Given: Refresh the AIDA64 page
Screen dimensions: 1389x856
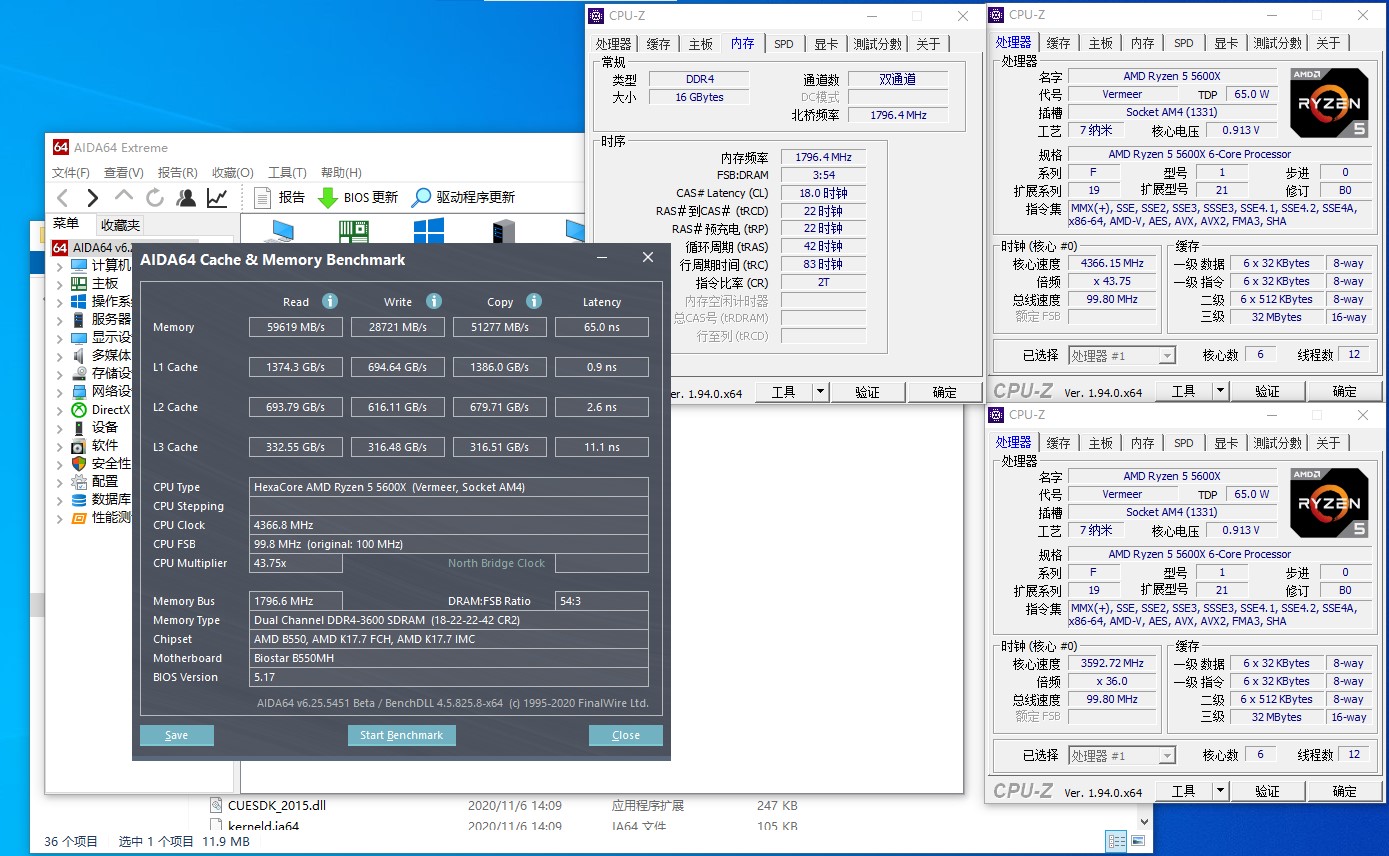Looking at the screenshot, I should pos(155,197).
